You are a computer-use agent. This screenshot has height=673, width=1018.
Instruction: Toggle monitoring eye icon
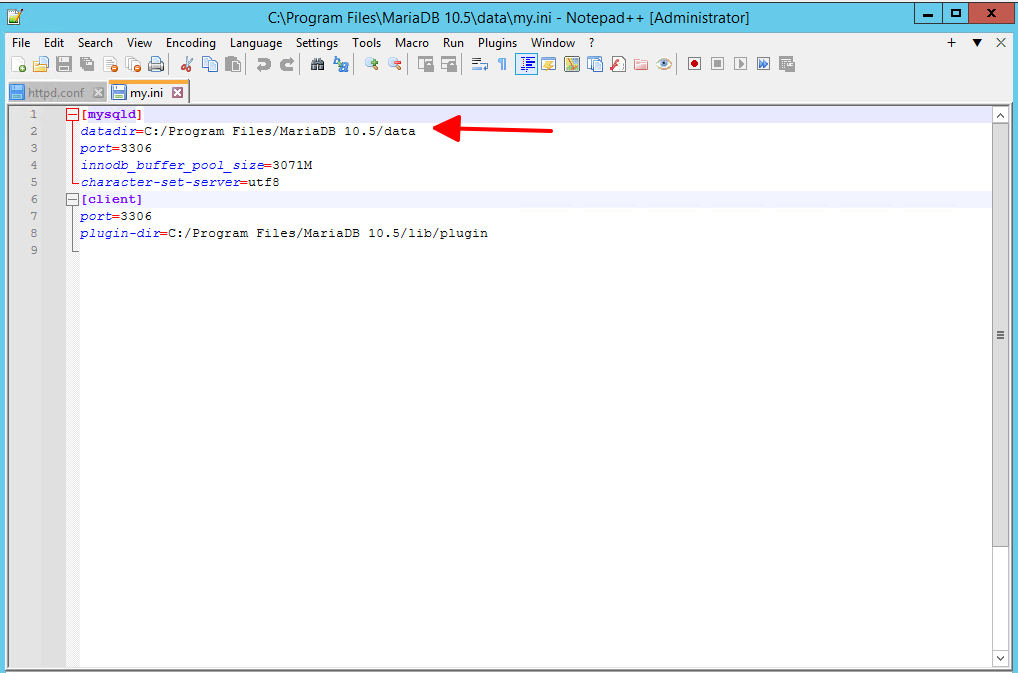(x=664, y=64)
